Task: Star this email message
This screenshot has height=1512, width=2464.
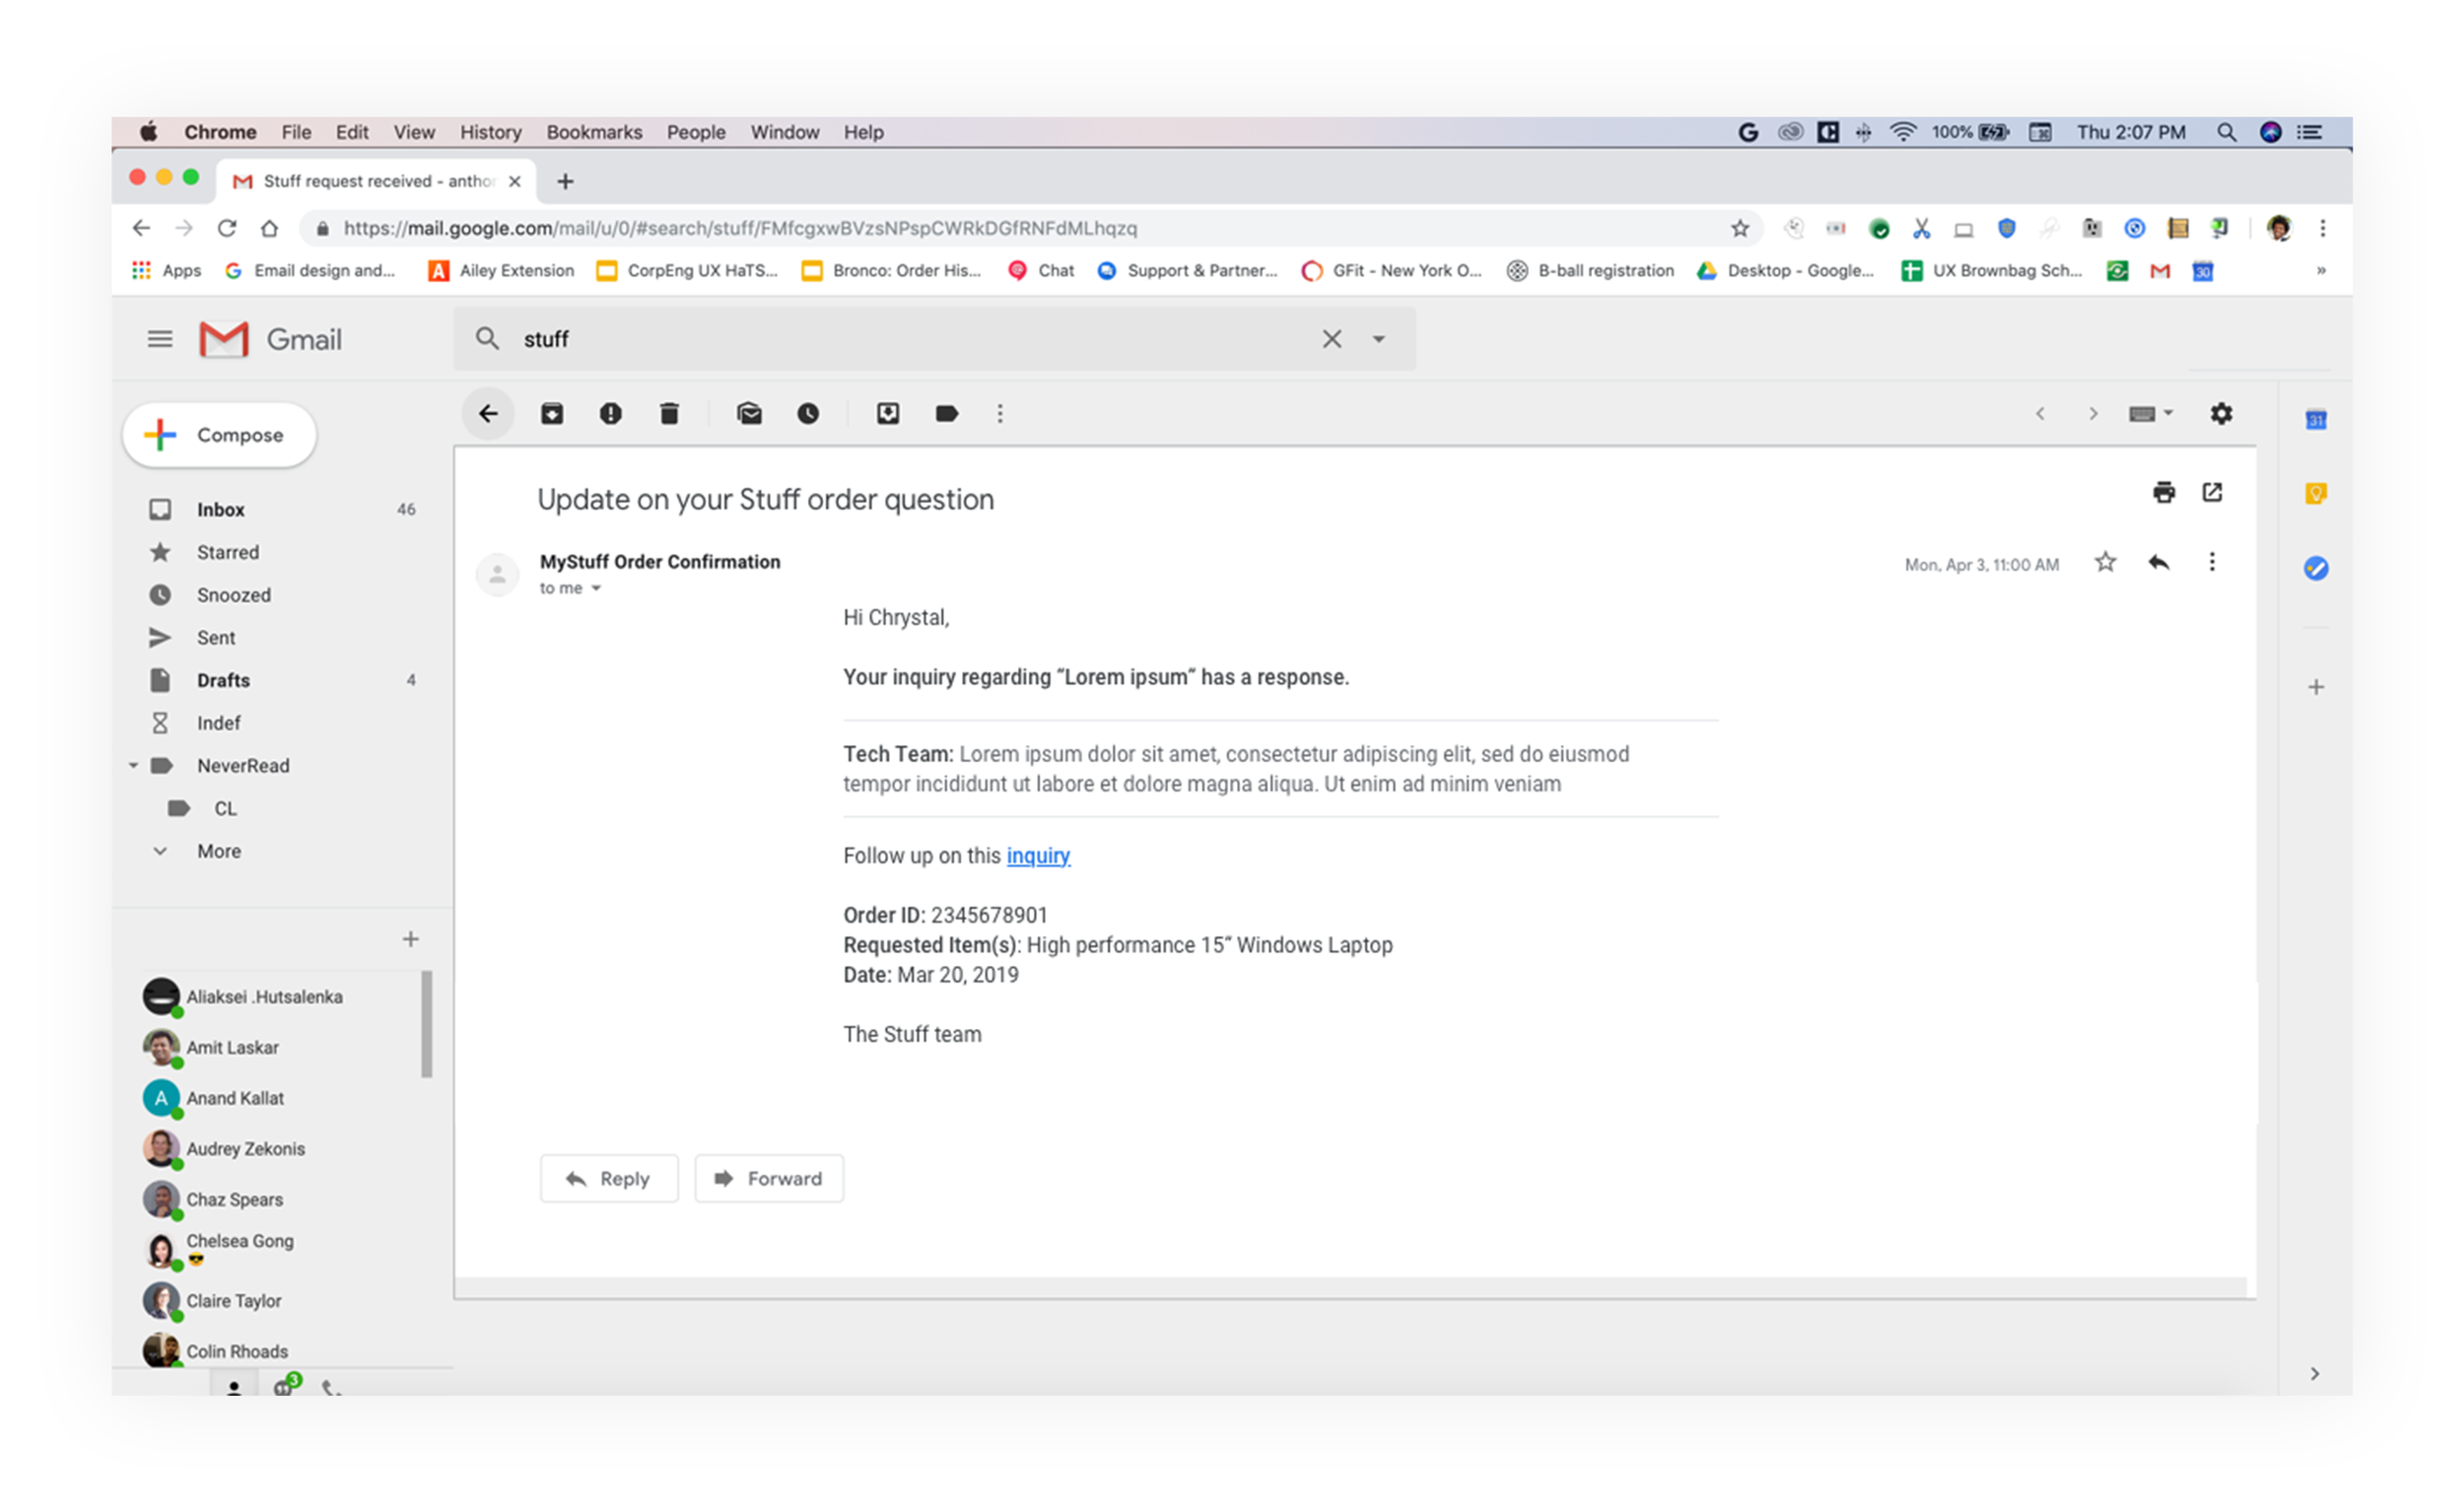Action: click(x=2105, y=563)
